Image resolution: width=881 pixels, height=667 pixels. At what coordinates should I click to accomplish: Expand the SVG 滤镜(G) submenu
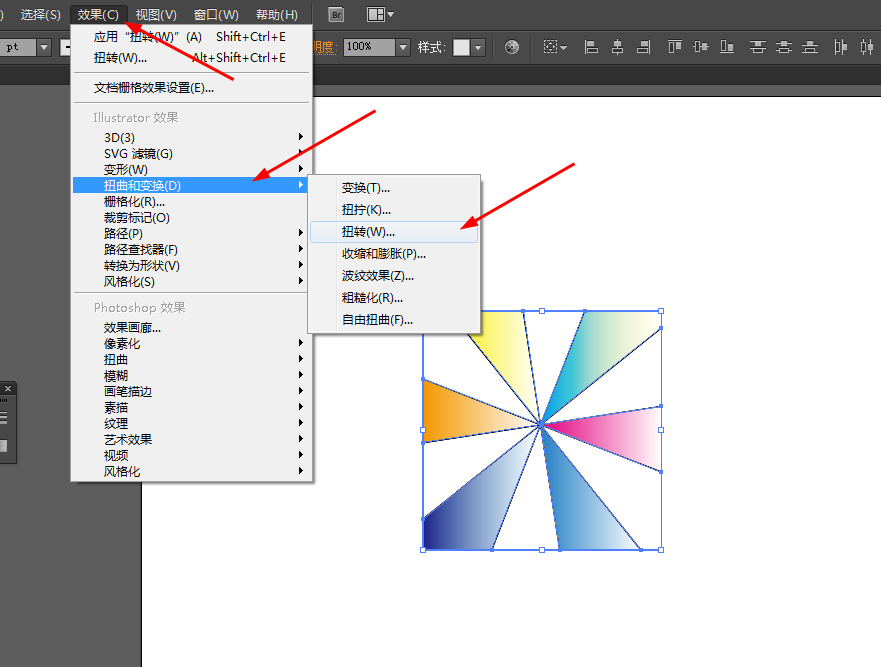tap(191, 153)
